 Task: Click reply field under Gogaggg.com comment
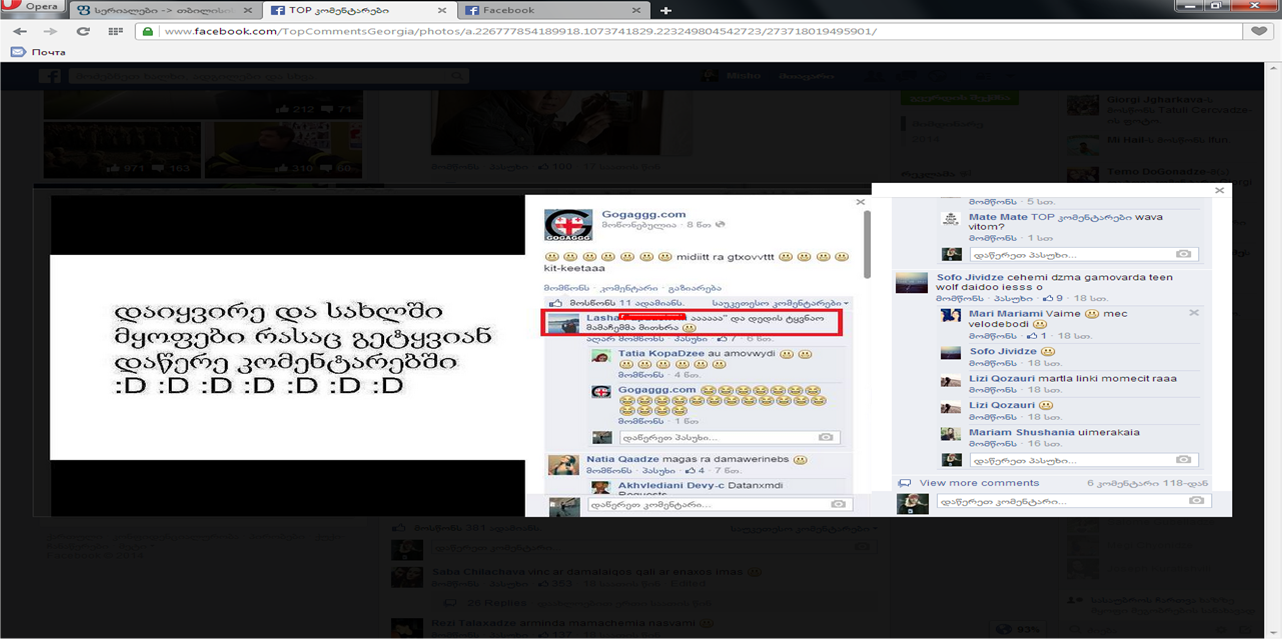[x=728, y=438]
